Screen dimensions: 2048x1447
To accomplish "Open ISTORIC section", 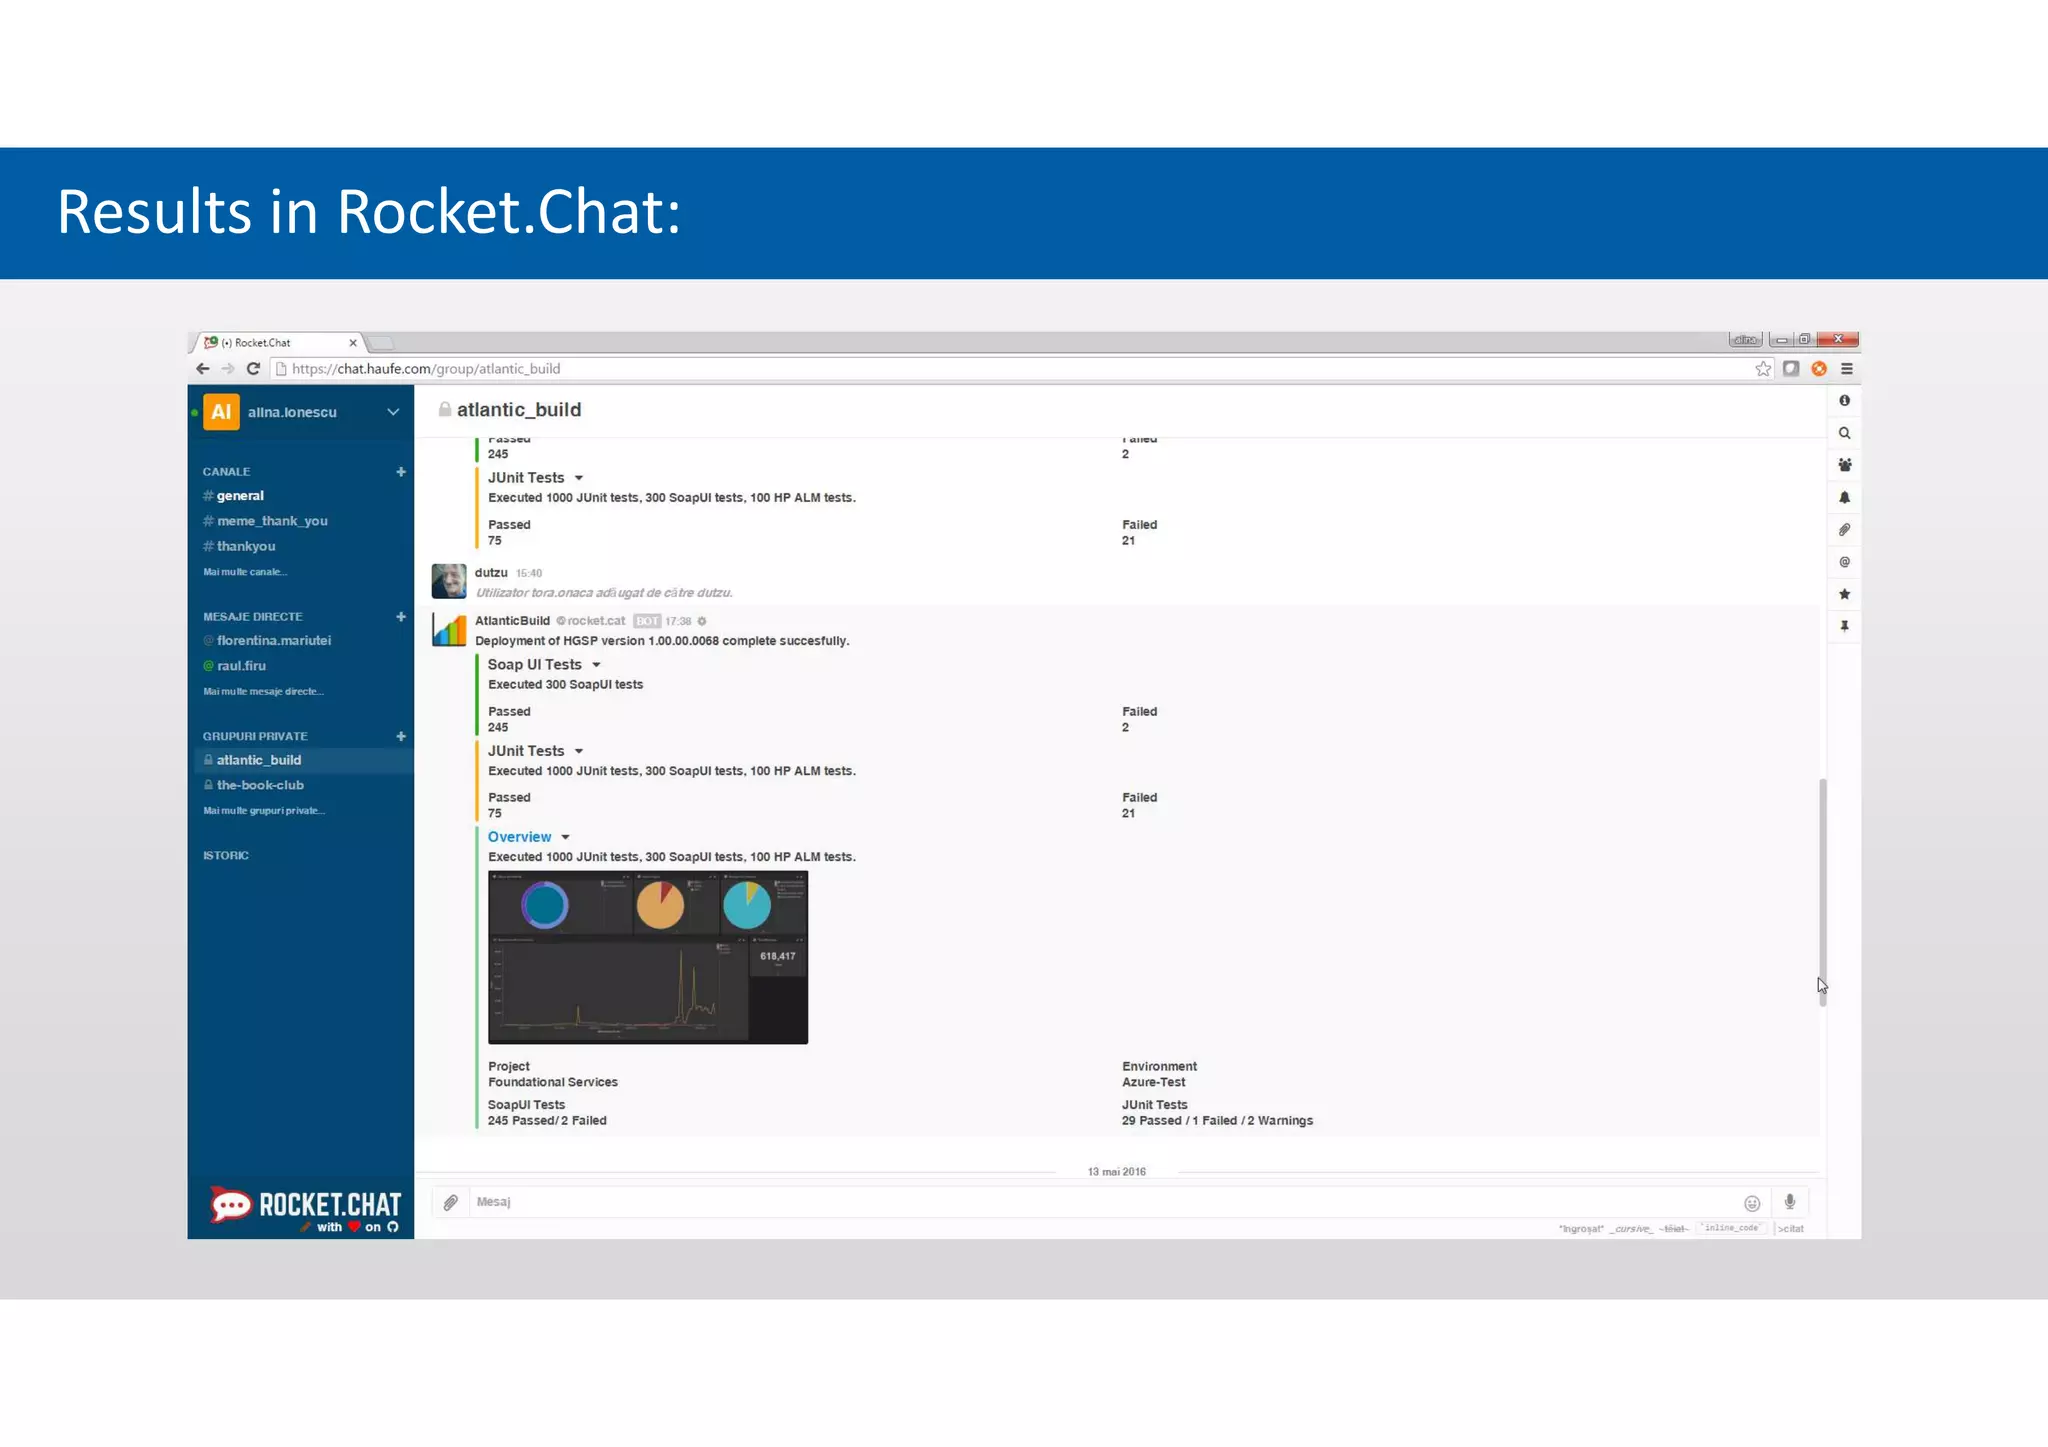I will click(226, 855).
